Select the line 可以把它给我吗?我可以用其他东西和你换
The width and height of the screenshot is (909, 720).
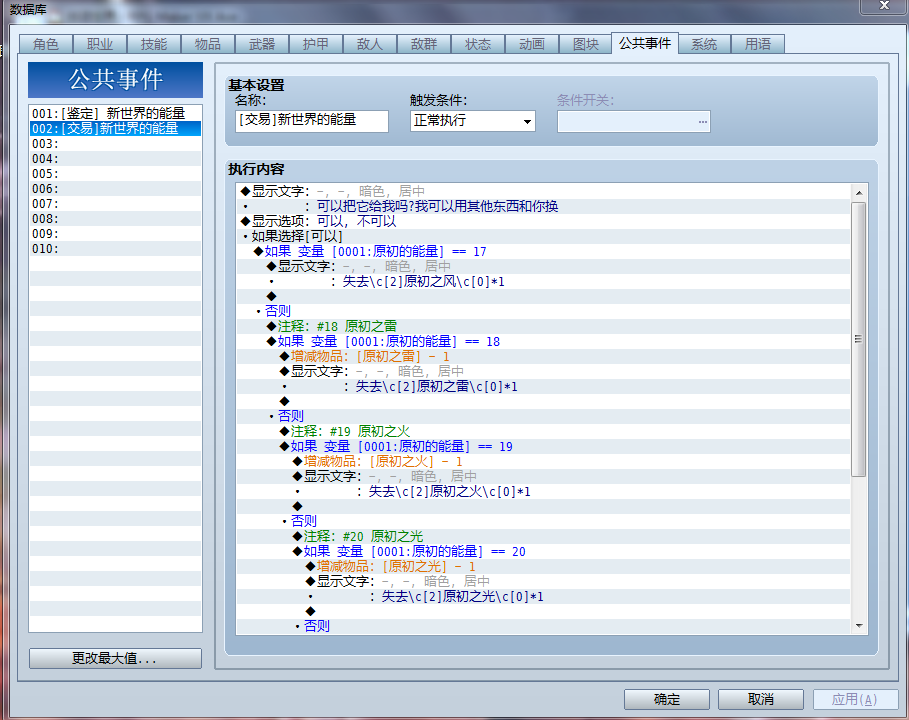(x=543, y=206)
